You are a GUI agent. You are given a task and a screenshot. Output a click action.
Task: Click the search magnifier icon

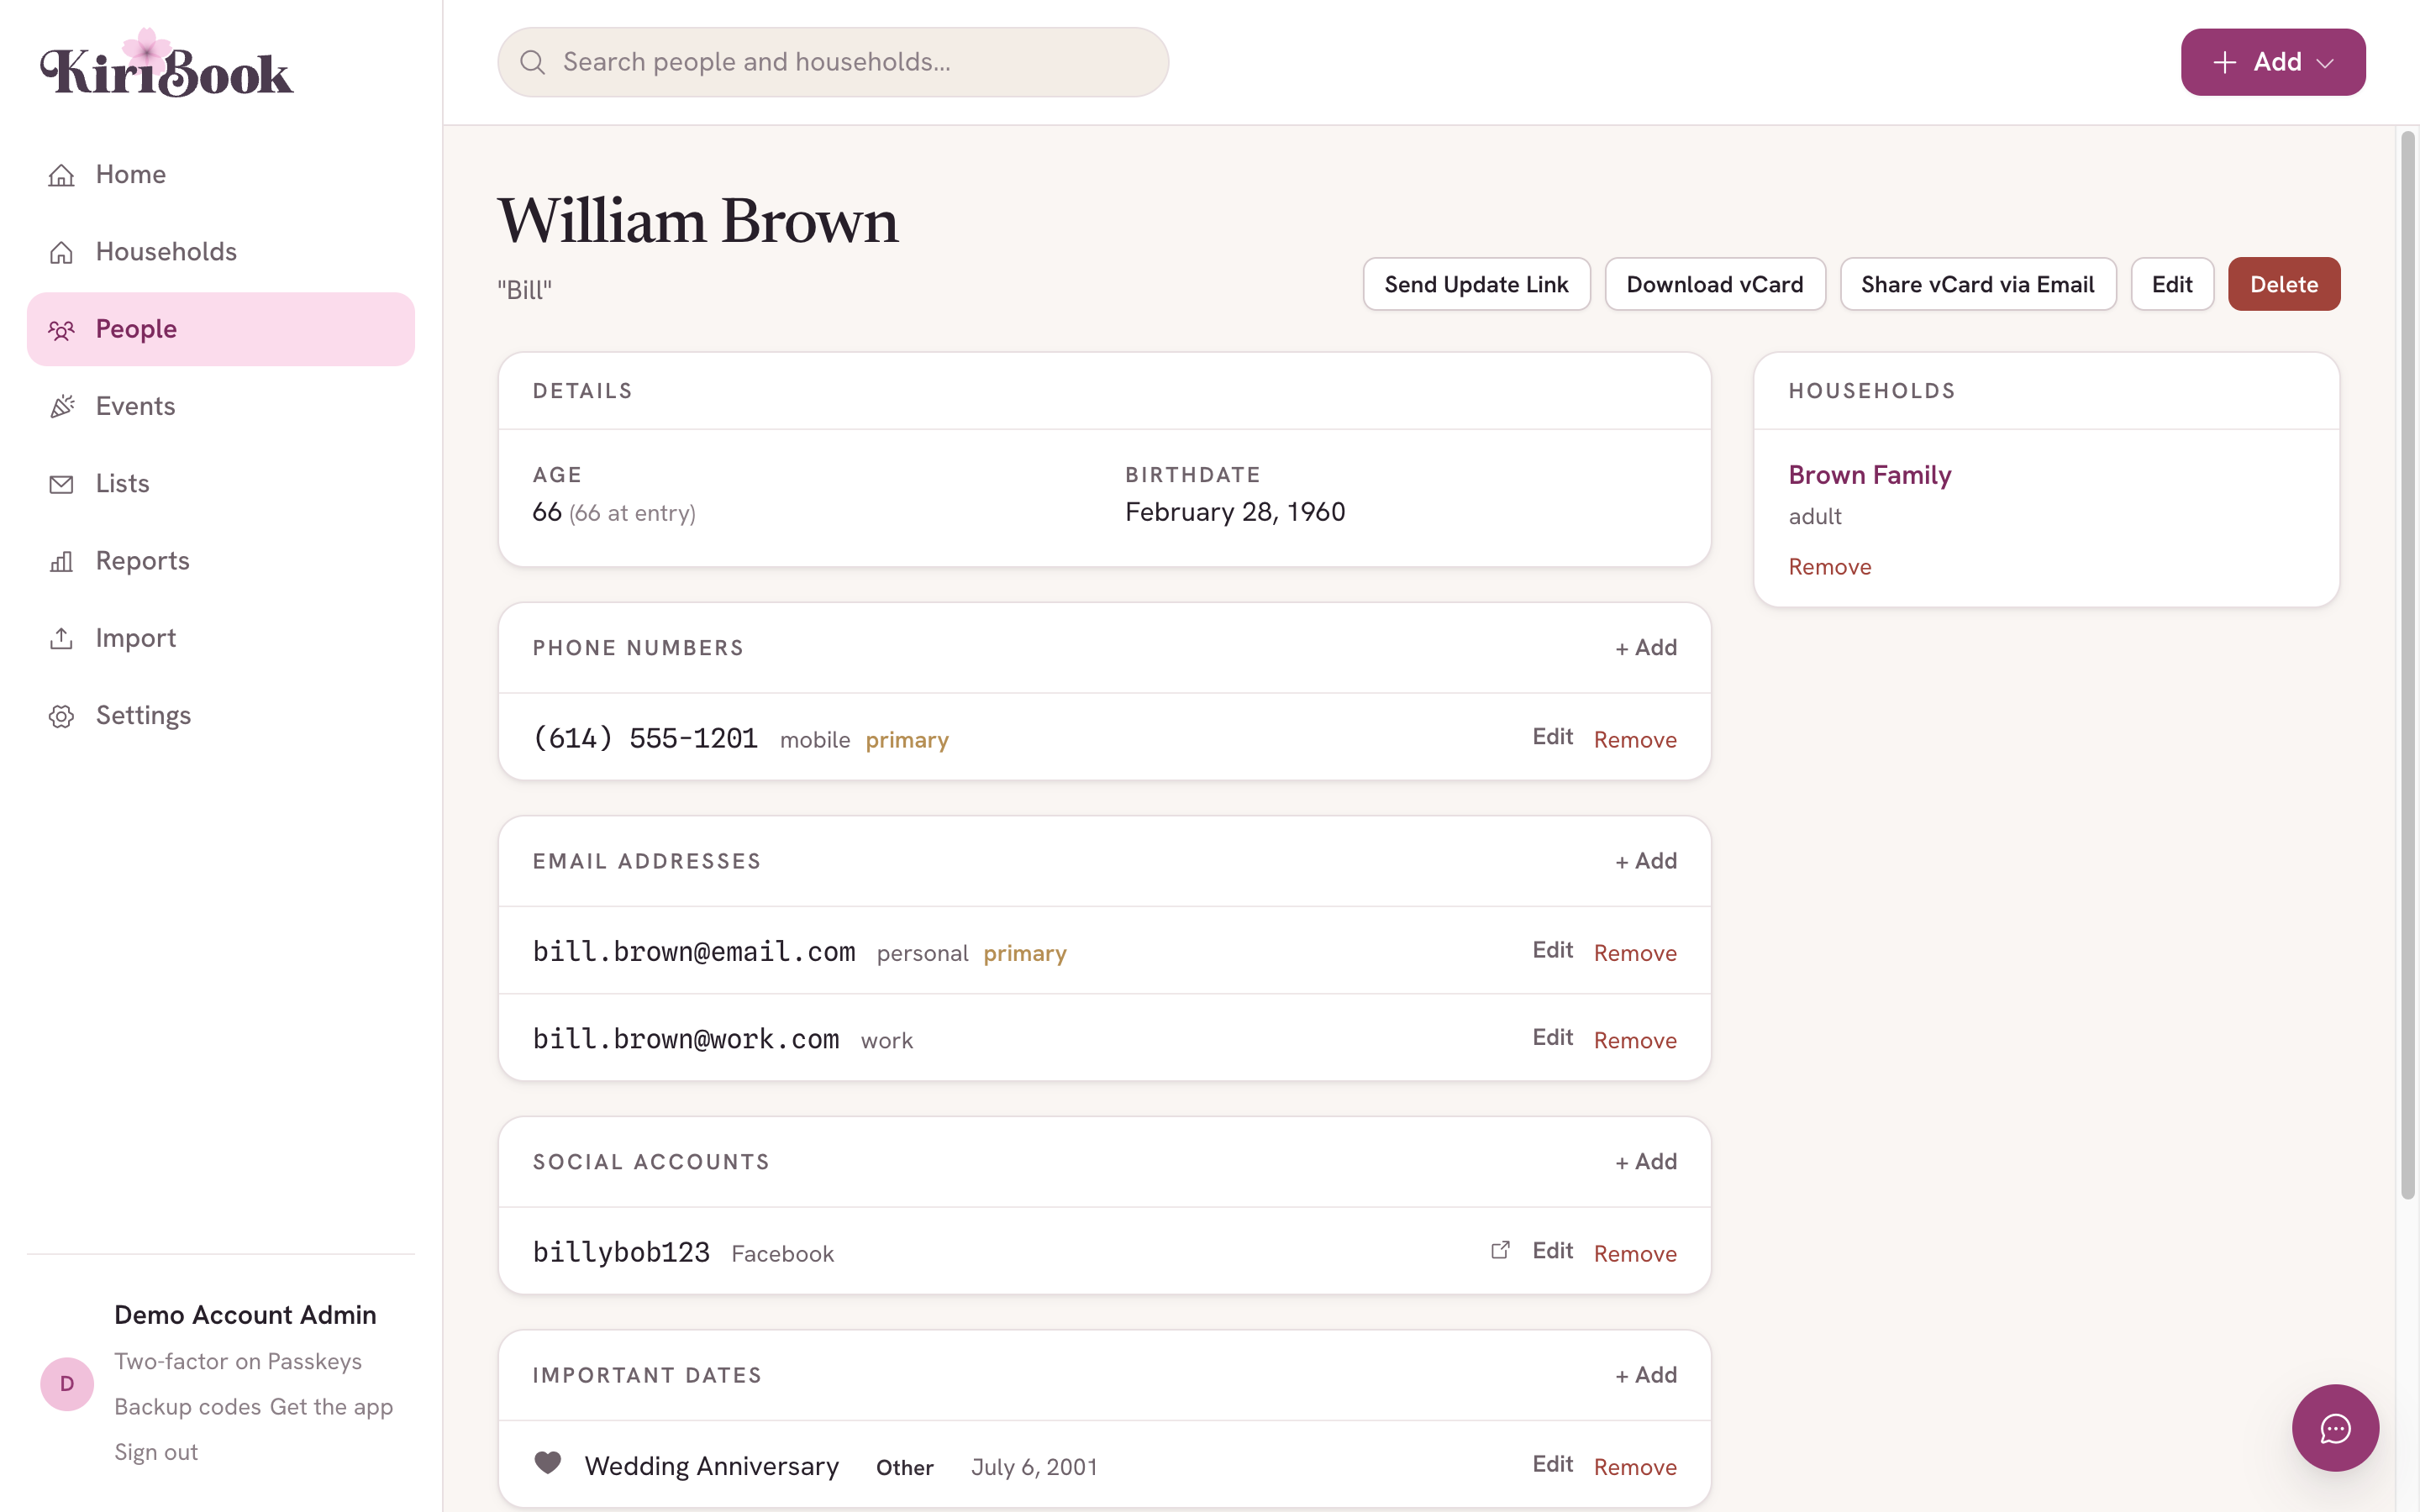(x=533, y=62)
